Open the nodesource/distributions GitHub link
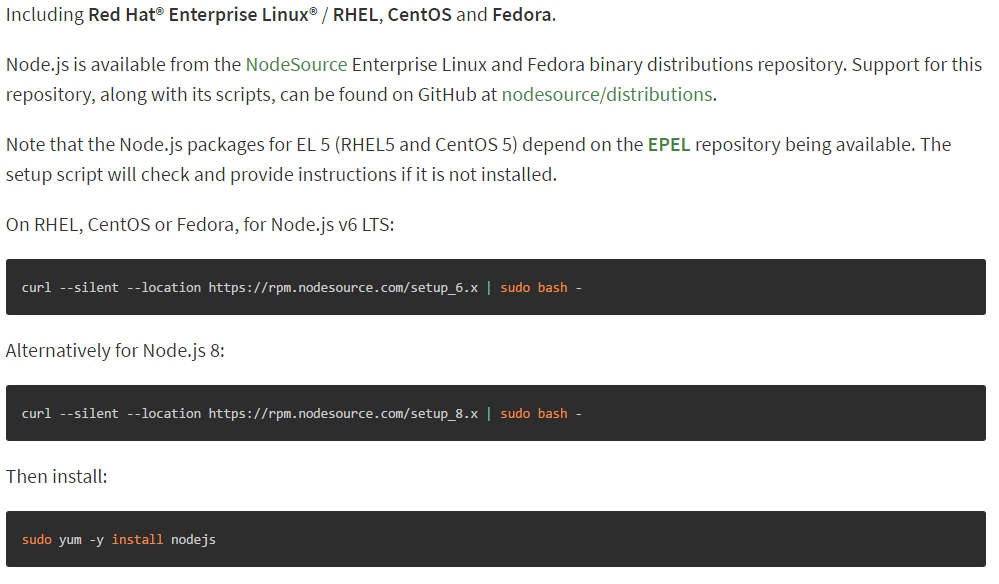The image size is (999, 584). tap(607, 95)
